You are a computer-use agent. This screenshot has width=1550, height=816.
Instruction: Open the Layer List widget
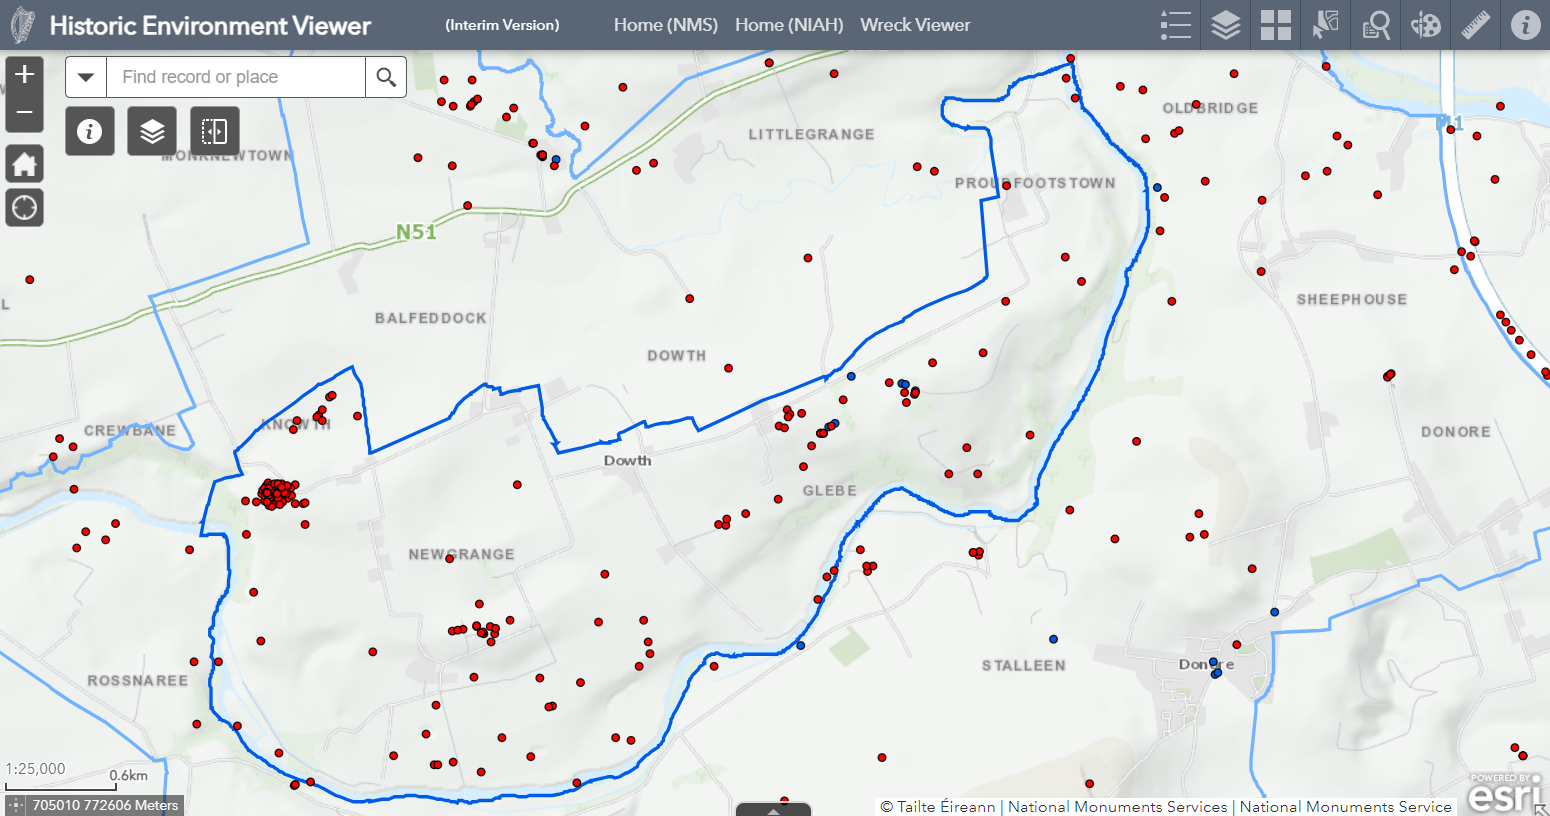(1225, 24)
